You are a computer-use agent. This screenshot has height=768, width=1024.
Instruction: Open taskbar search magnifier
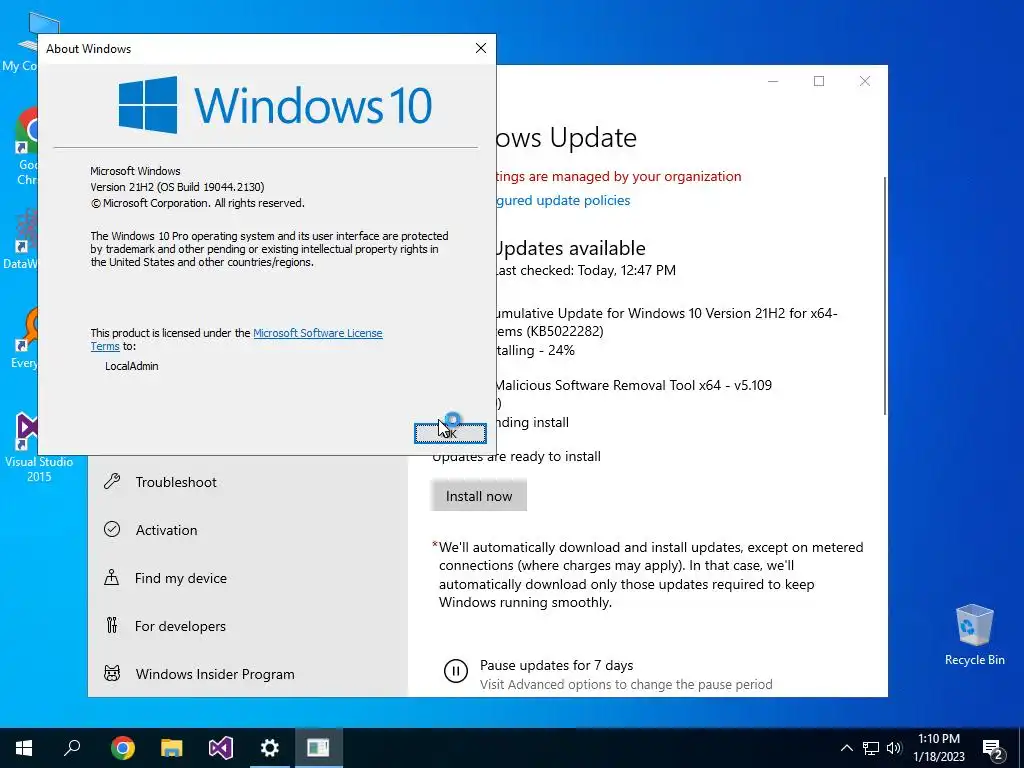[x=72, y=748]
